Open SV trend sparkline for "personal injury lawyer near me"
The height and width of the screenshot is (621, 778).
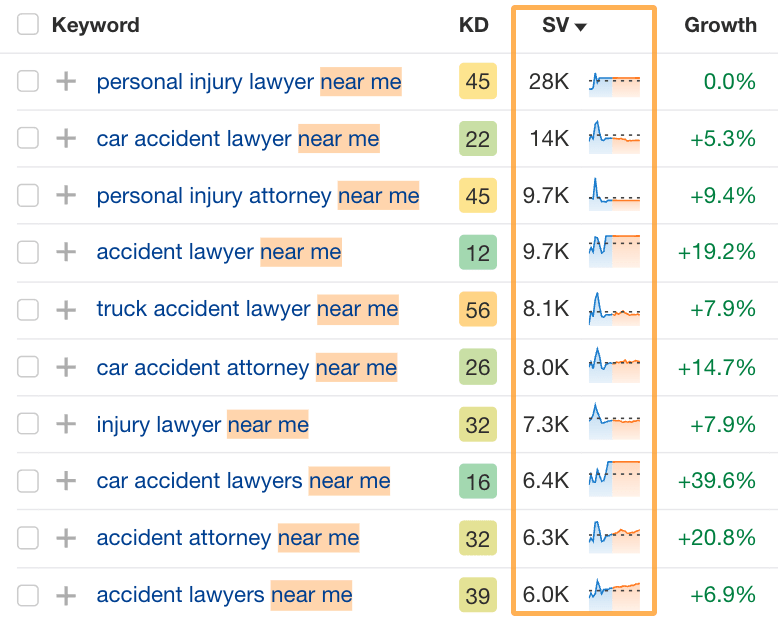pos(614,82)
